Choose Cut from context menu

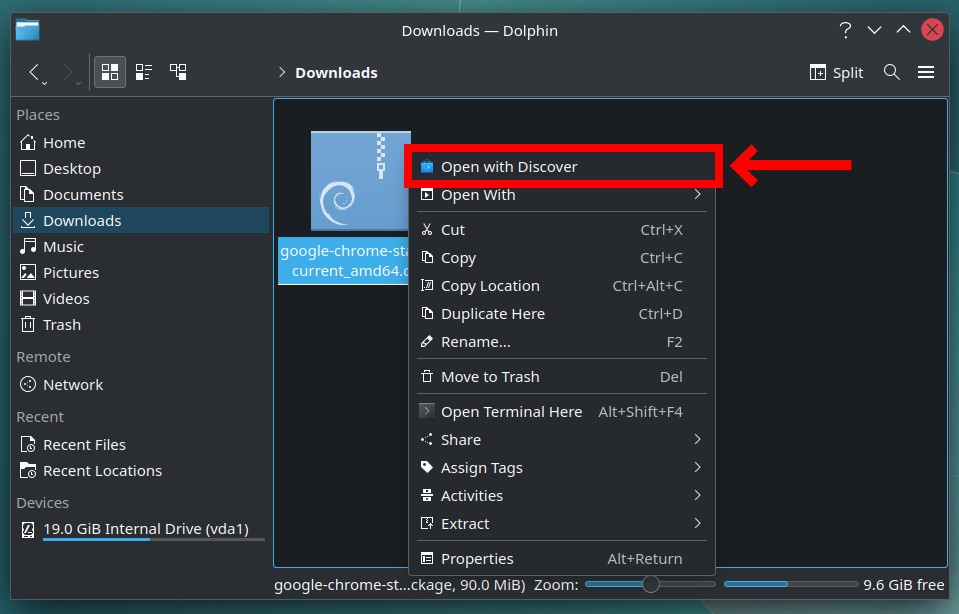tap(561, 230)
